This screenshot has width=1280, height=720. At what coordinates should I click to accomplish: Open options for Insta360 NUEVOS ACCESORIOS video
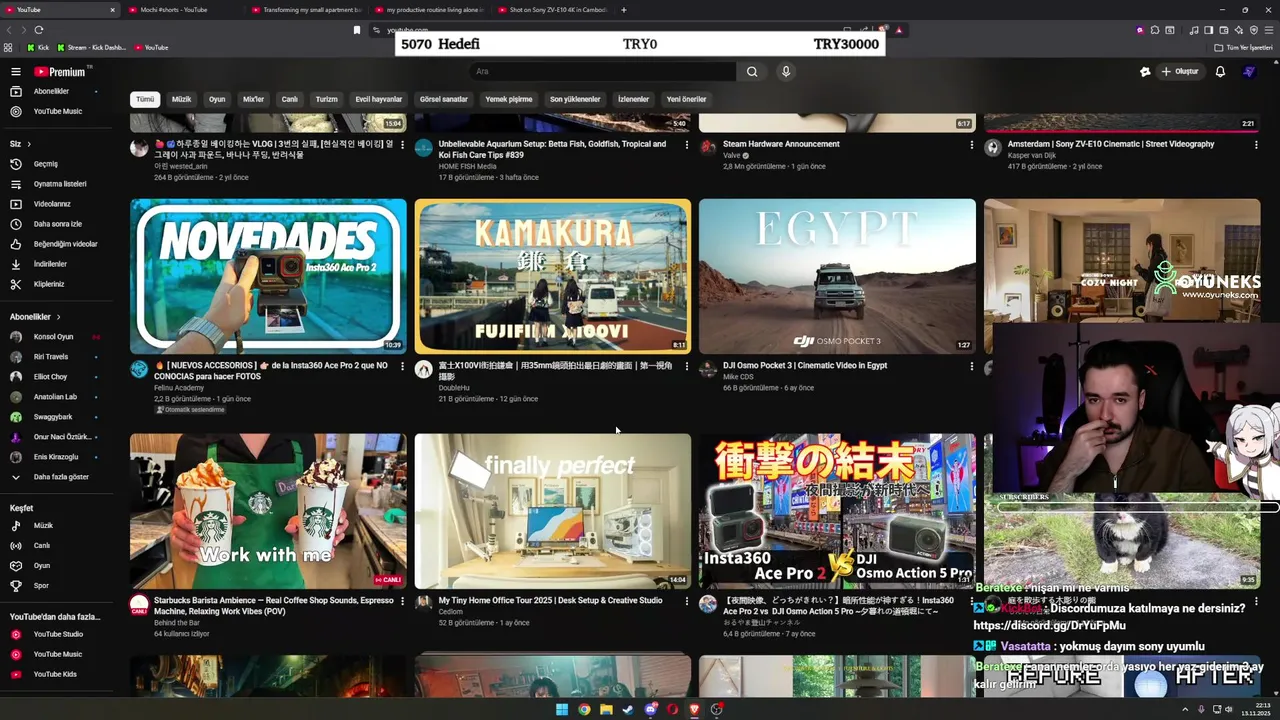[x=402, y=366]
